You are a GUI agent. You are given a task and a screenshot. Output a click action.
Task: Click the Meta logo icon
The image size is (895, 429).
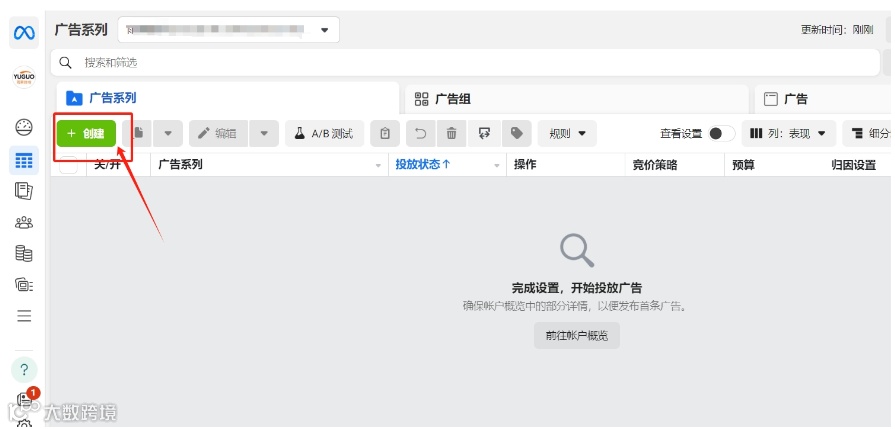click(x=24, y=33)
